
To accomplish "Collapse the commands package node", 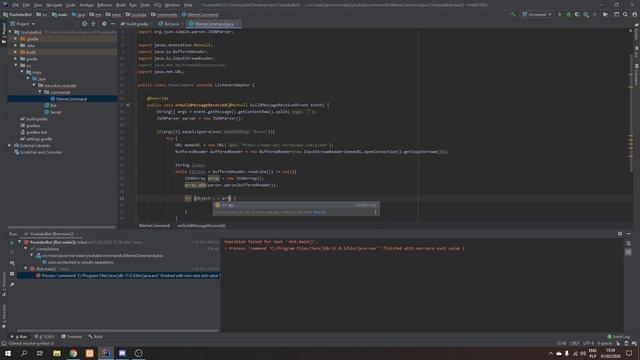I will (x=40, y=92).
